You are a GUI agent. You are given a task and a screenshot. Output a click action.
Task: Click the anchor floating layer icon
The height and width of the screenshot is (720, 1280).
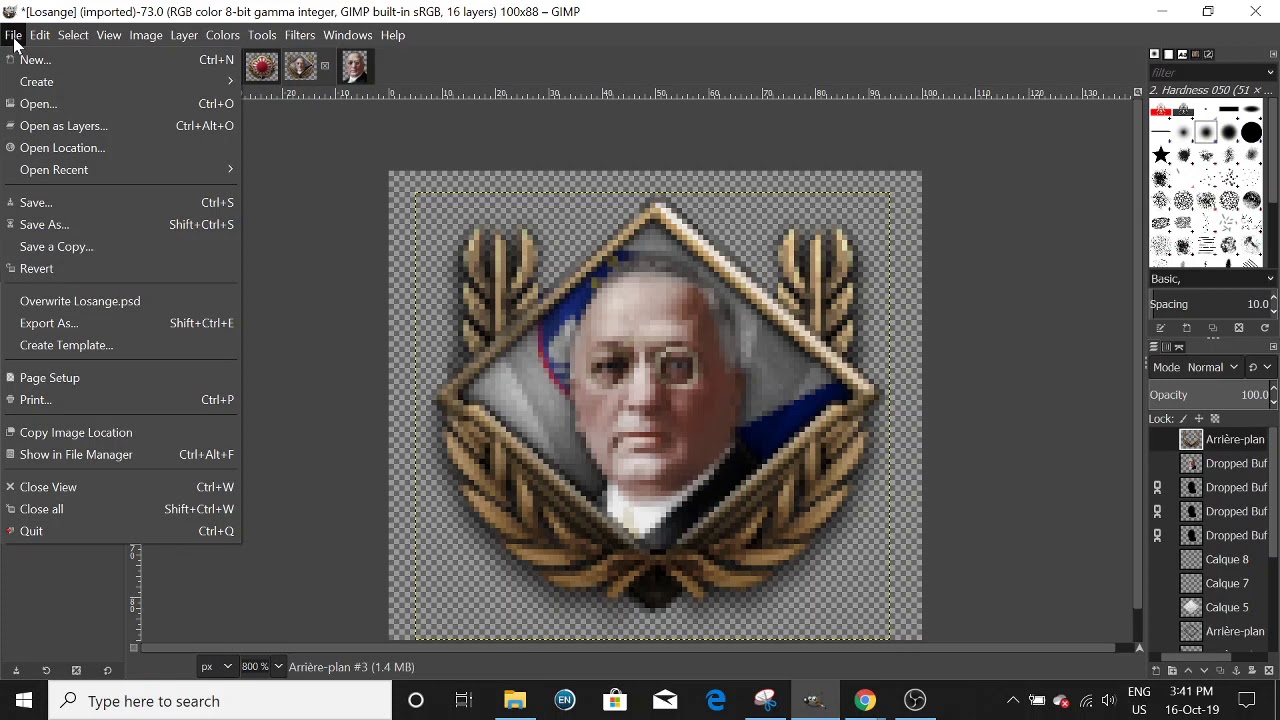pos(1237,671)
